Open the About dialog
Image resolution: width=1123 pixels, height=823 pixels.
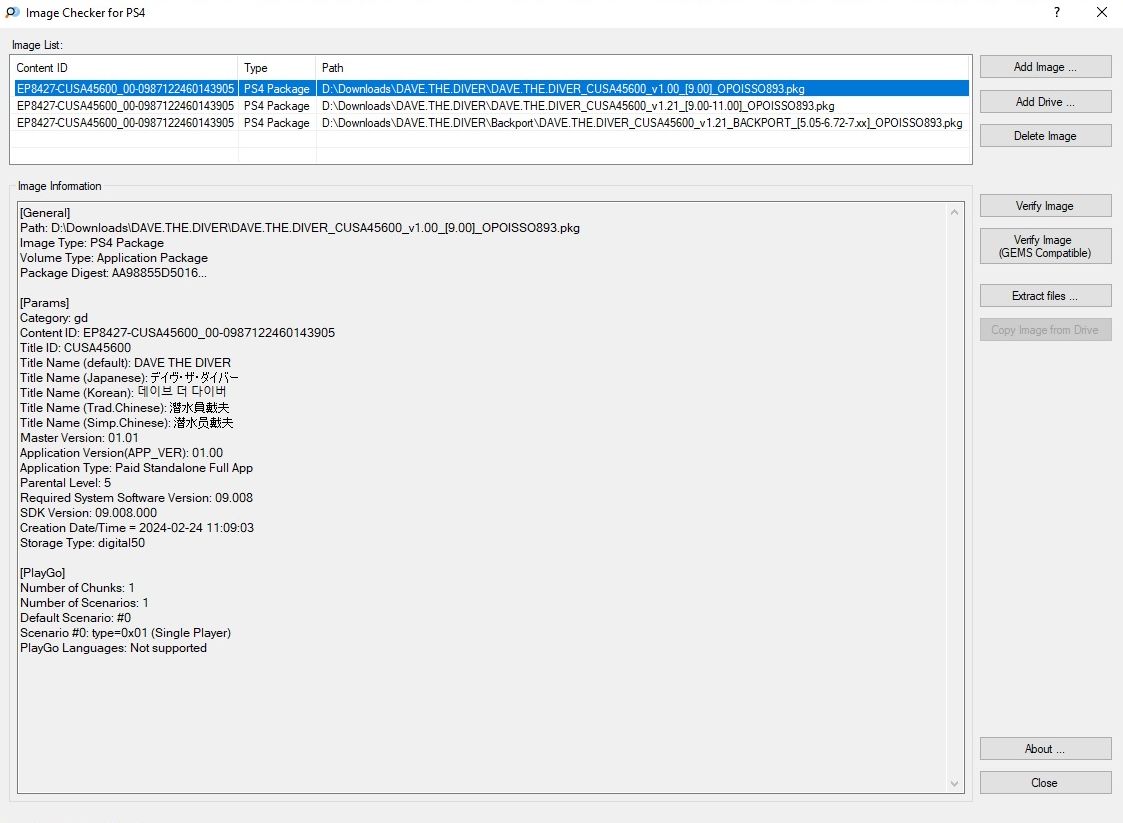tap(1045, 749)
